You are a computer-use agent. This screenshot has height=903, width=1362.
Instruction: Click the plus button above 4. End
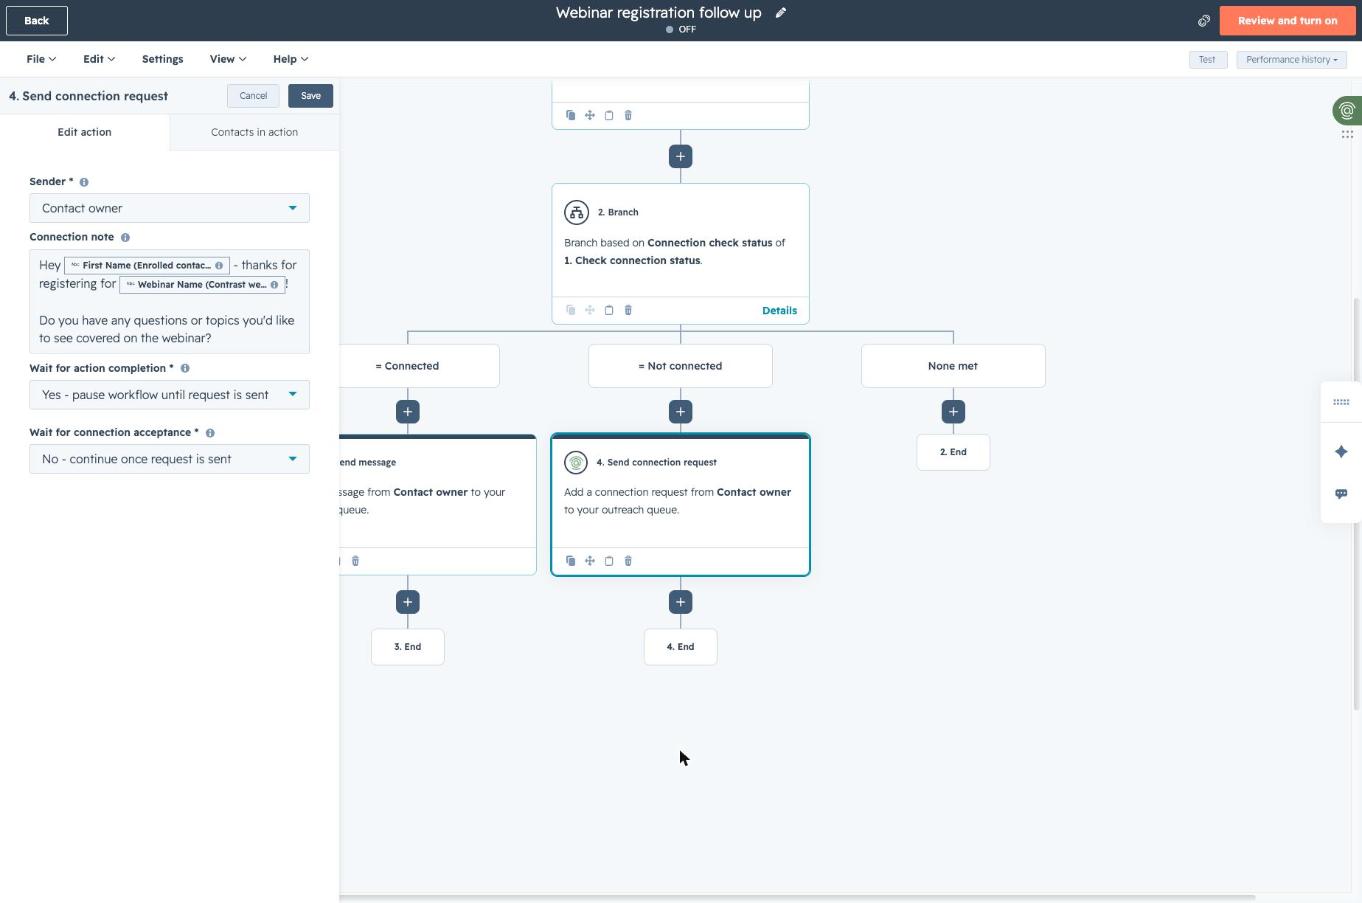[680, 602]
